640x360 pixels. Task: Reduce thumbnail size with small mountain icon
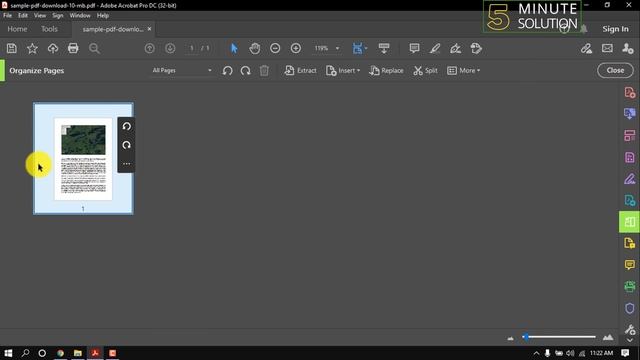511,338
